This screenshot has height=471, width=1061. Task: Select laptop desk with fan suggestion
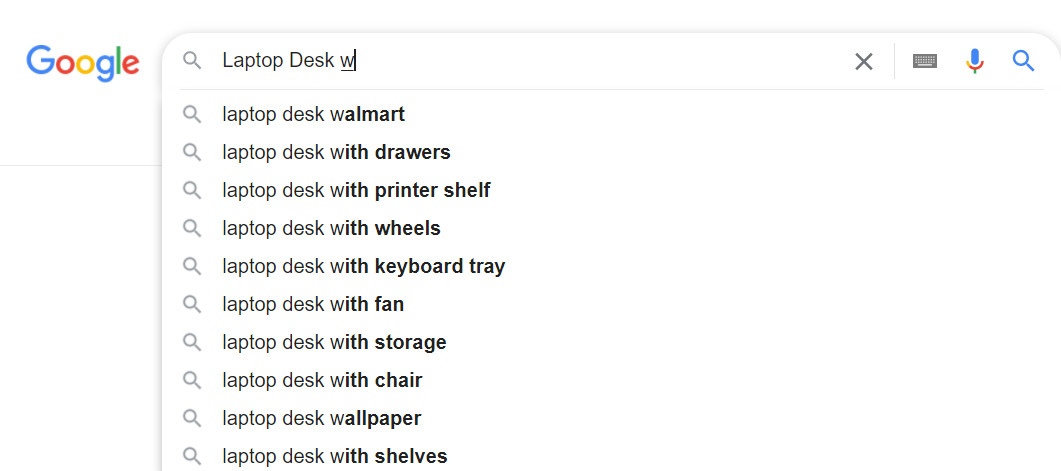pos(313,304)
